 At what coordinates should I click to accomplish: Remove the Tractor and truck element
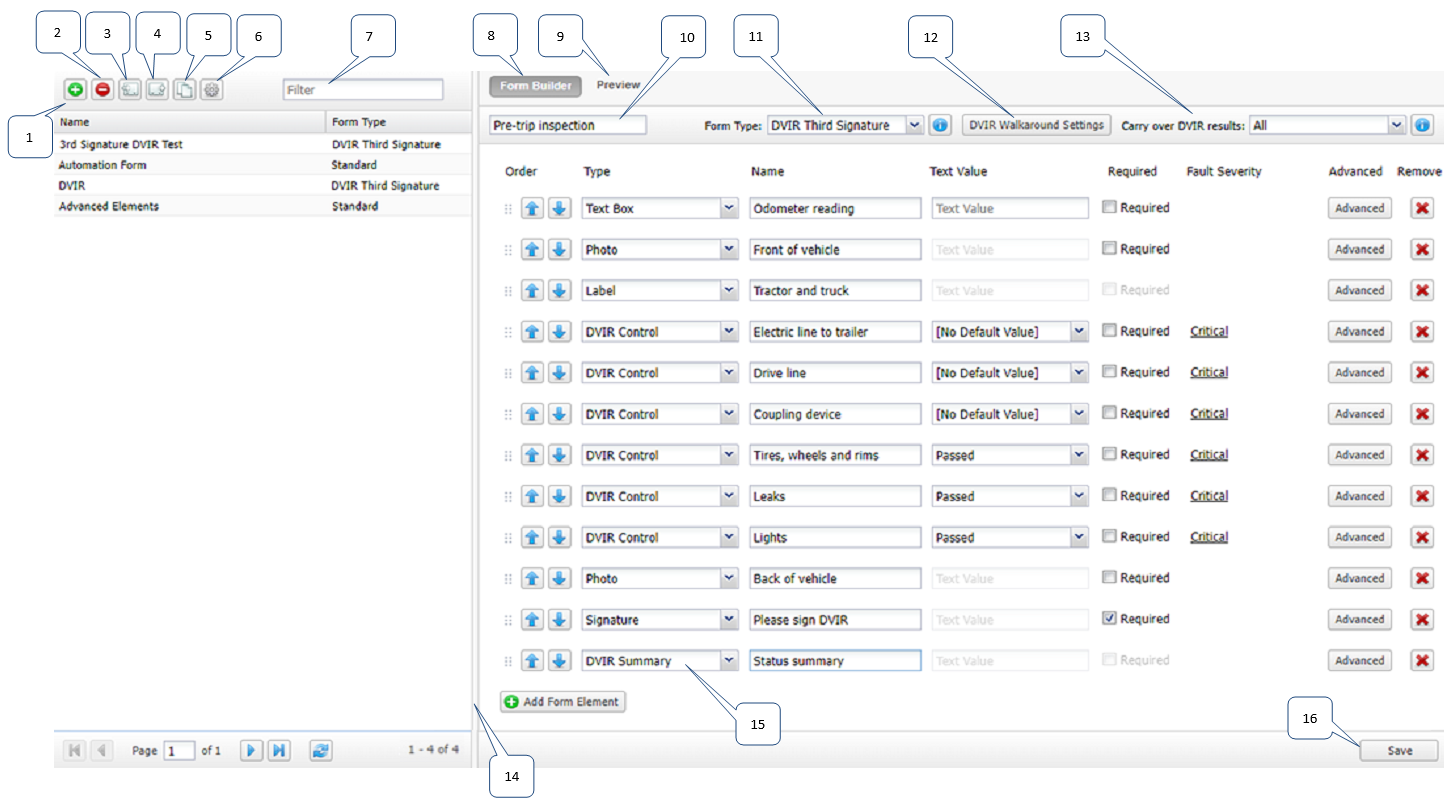[x=1422, y=290]
